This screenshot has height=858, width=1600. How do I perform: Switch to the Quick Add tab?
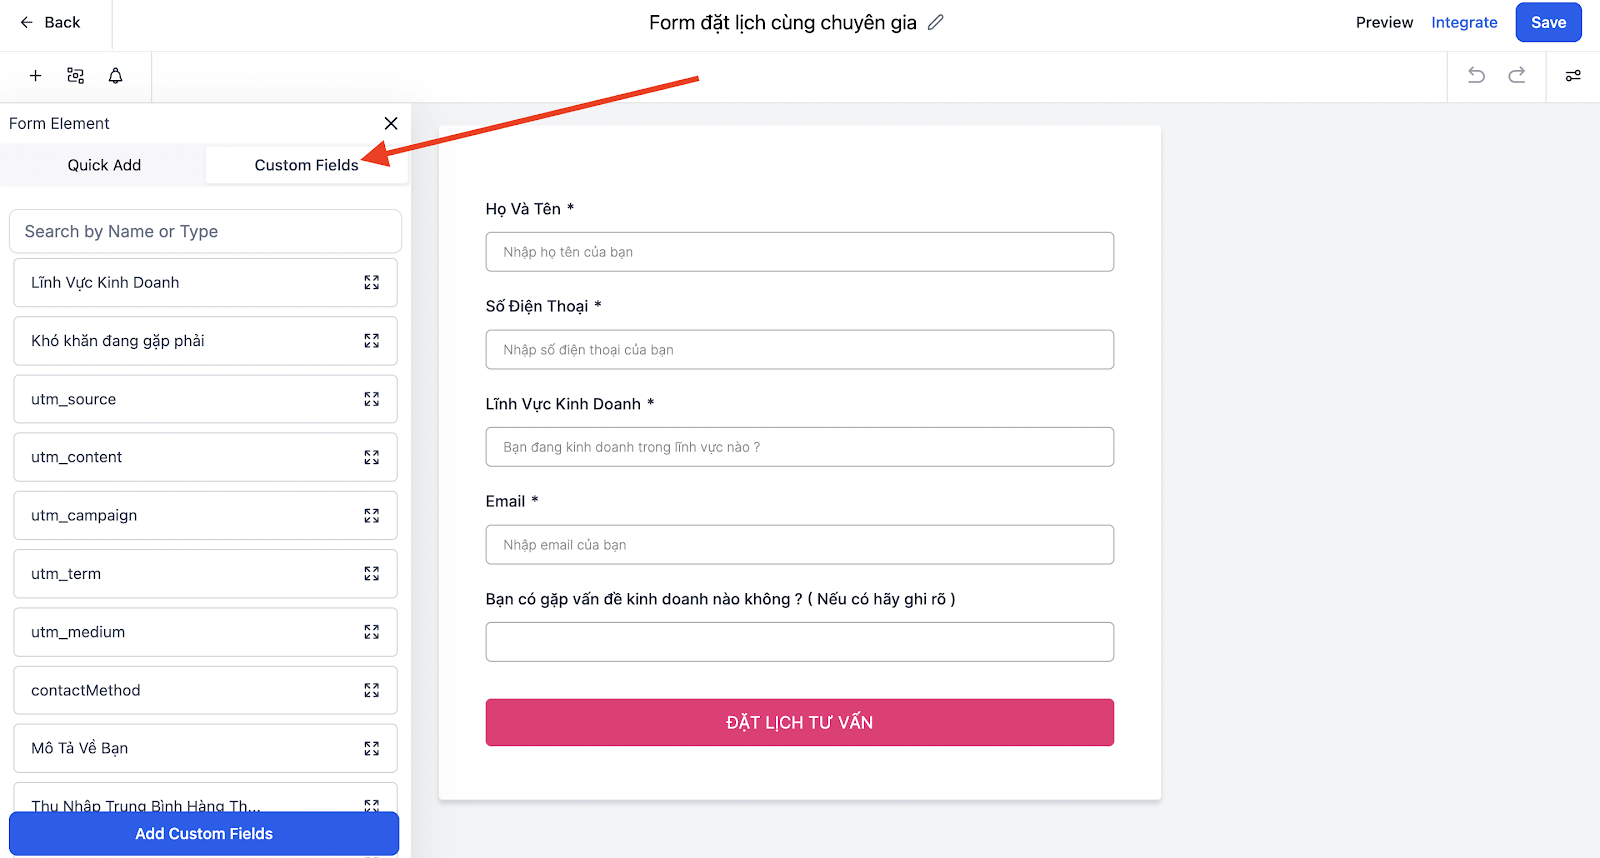point(104,165)
